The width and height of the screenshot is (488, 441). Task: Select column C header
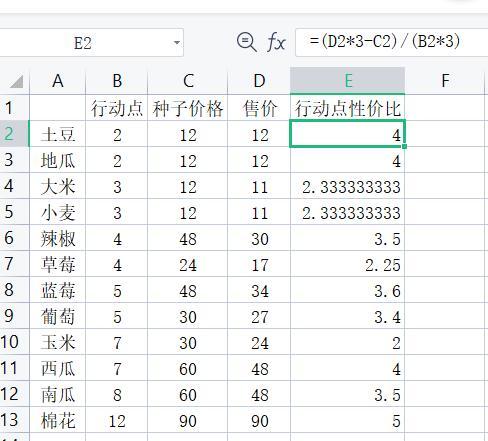pos(188,81)
